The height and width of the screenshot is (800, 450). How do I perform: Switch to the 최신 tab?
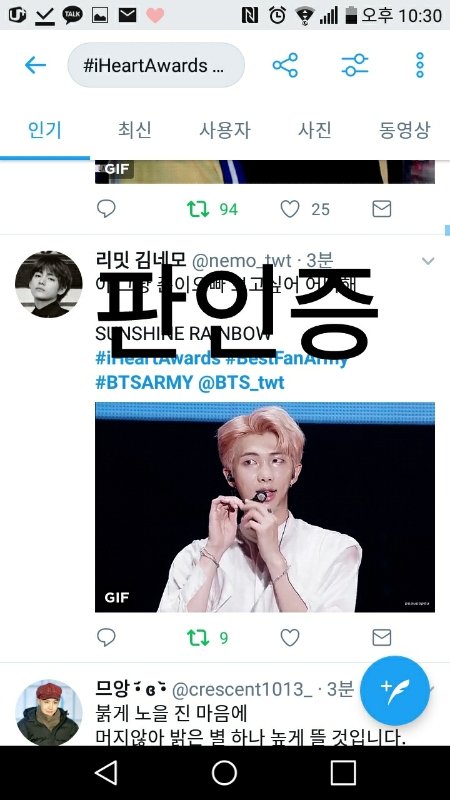(x=134, y=130)
